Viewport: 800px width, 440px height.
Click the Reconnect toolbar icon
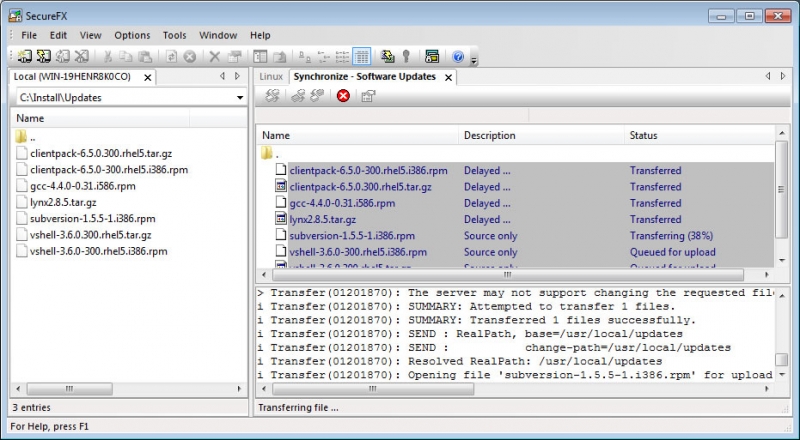[62, 56]
